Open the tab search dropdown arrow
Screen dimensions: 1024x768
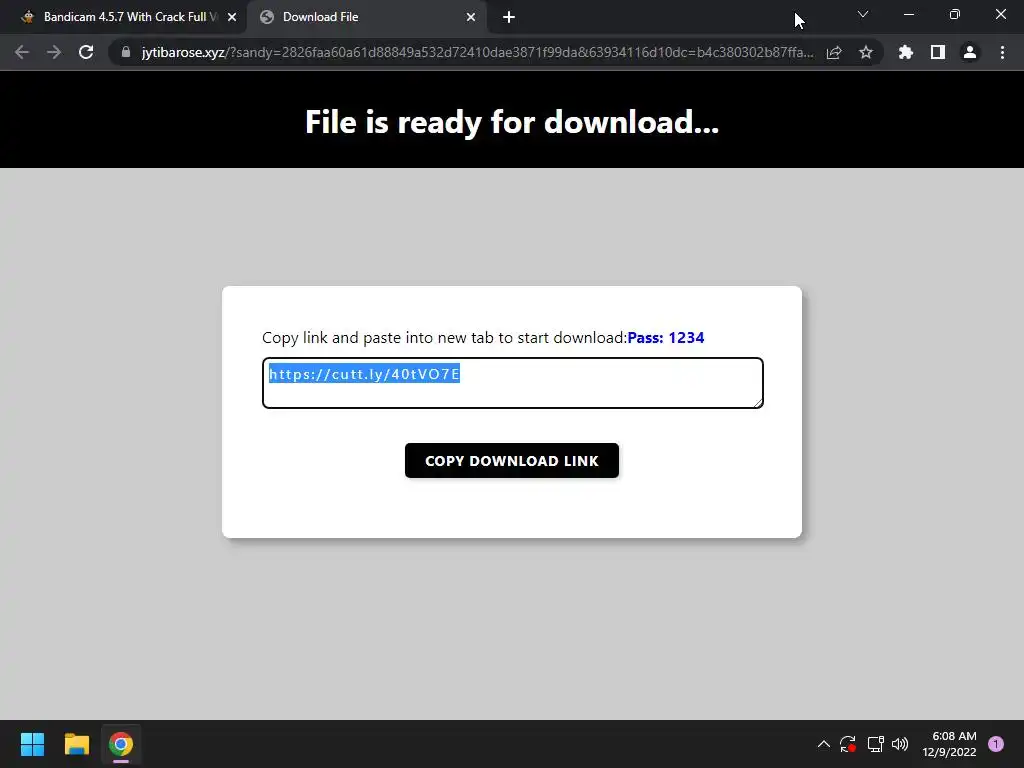click(863, 14)
